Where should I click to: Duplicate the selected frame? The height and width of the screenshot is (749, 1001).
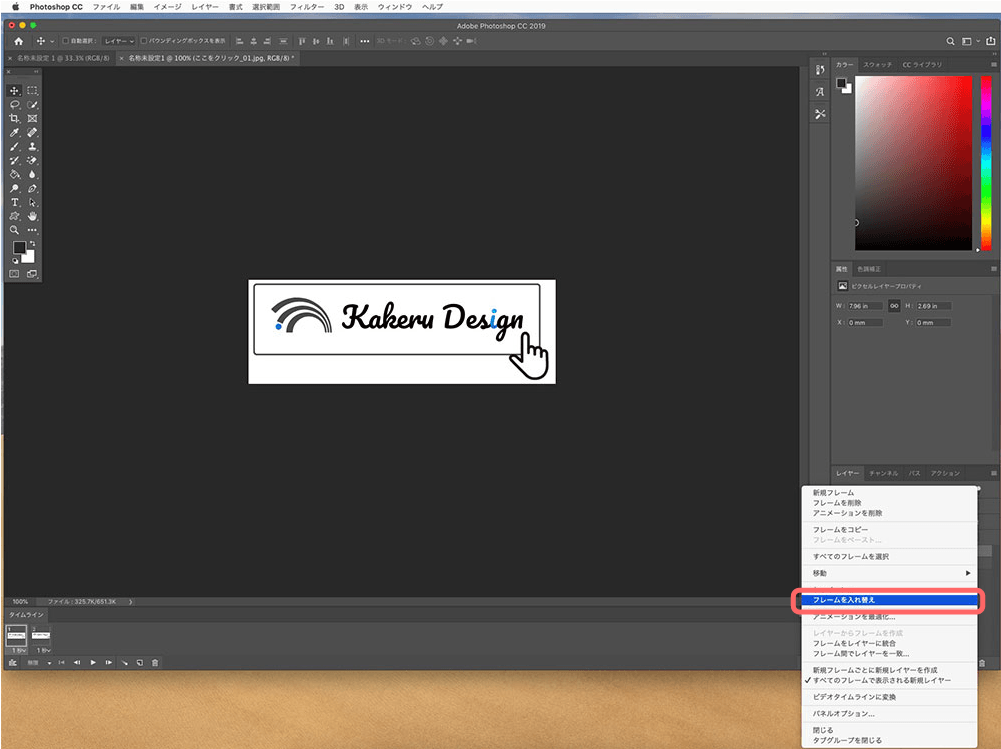140,663
